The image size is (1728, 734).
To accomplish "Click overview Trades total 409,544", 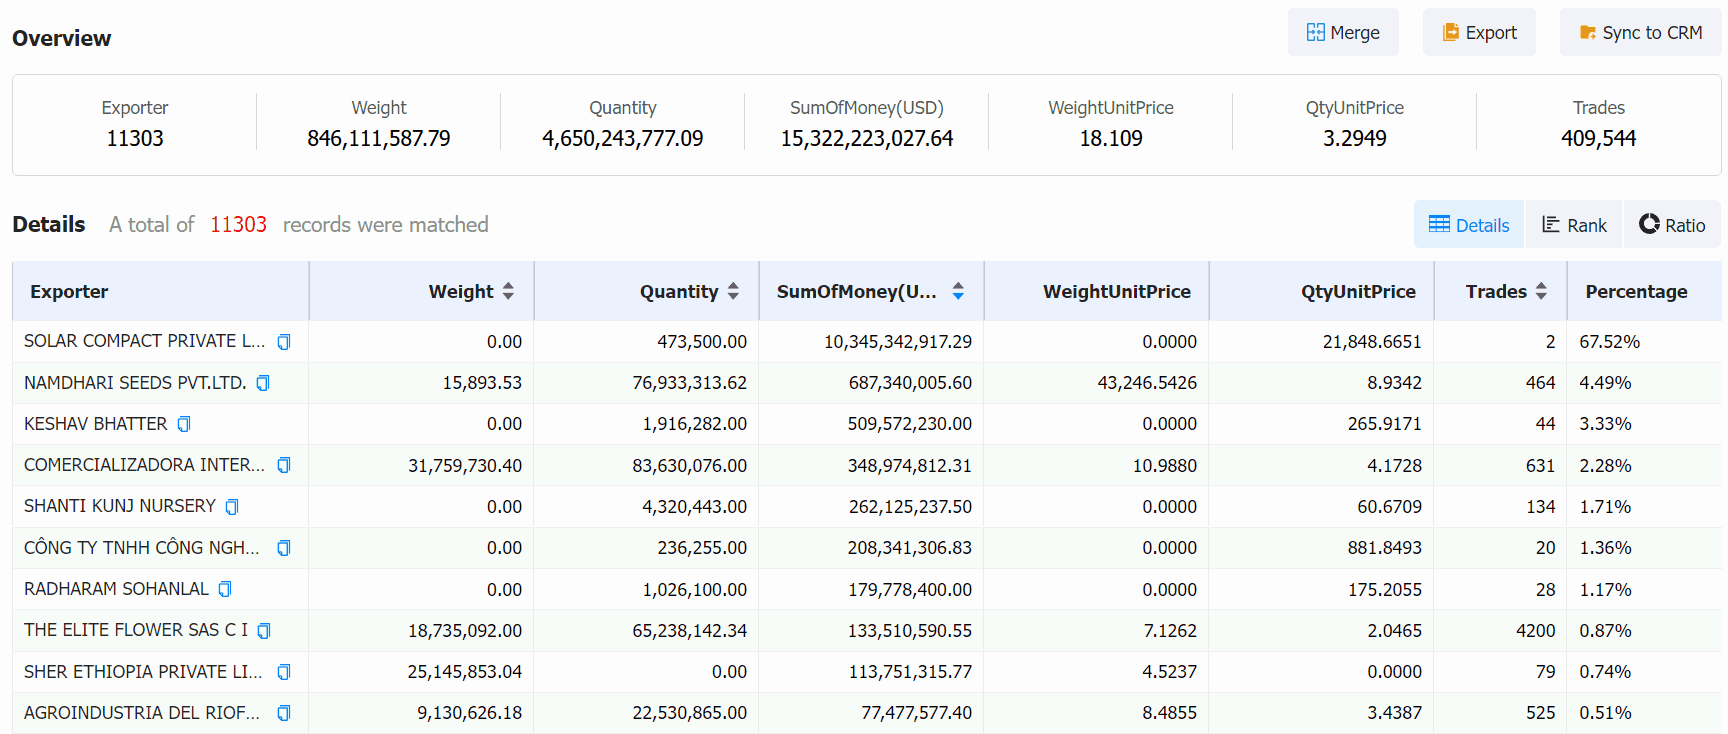I will 1599,138.
